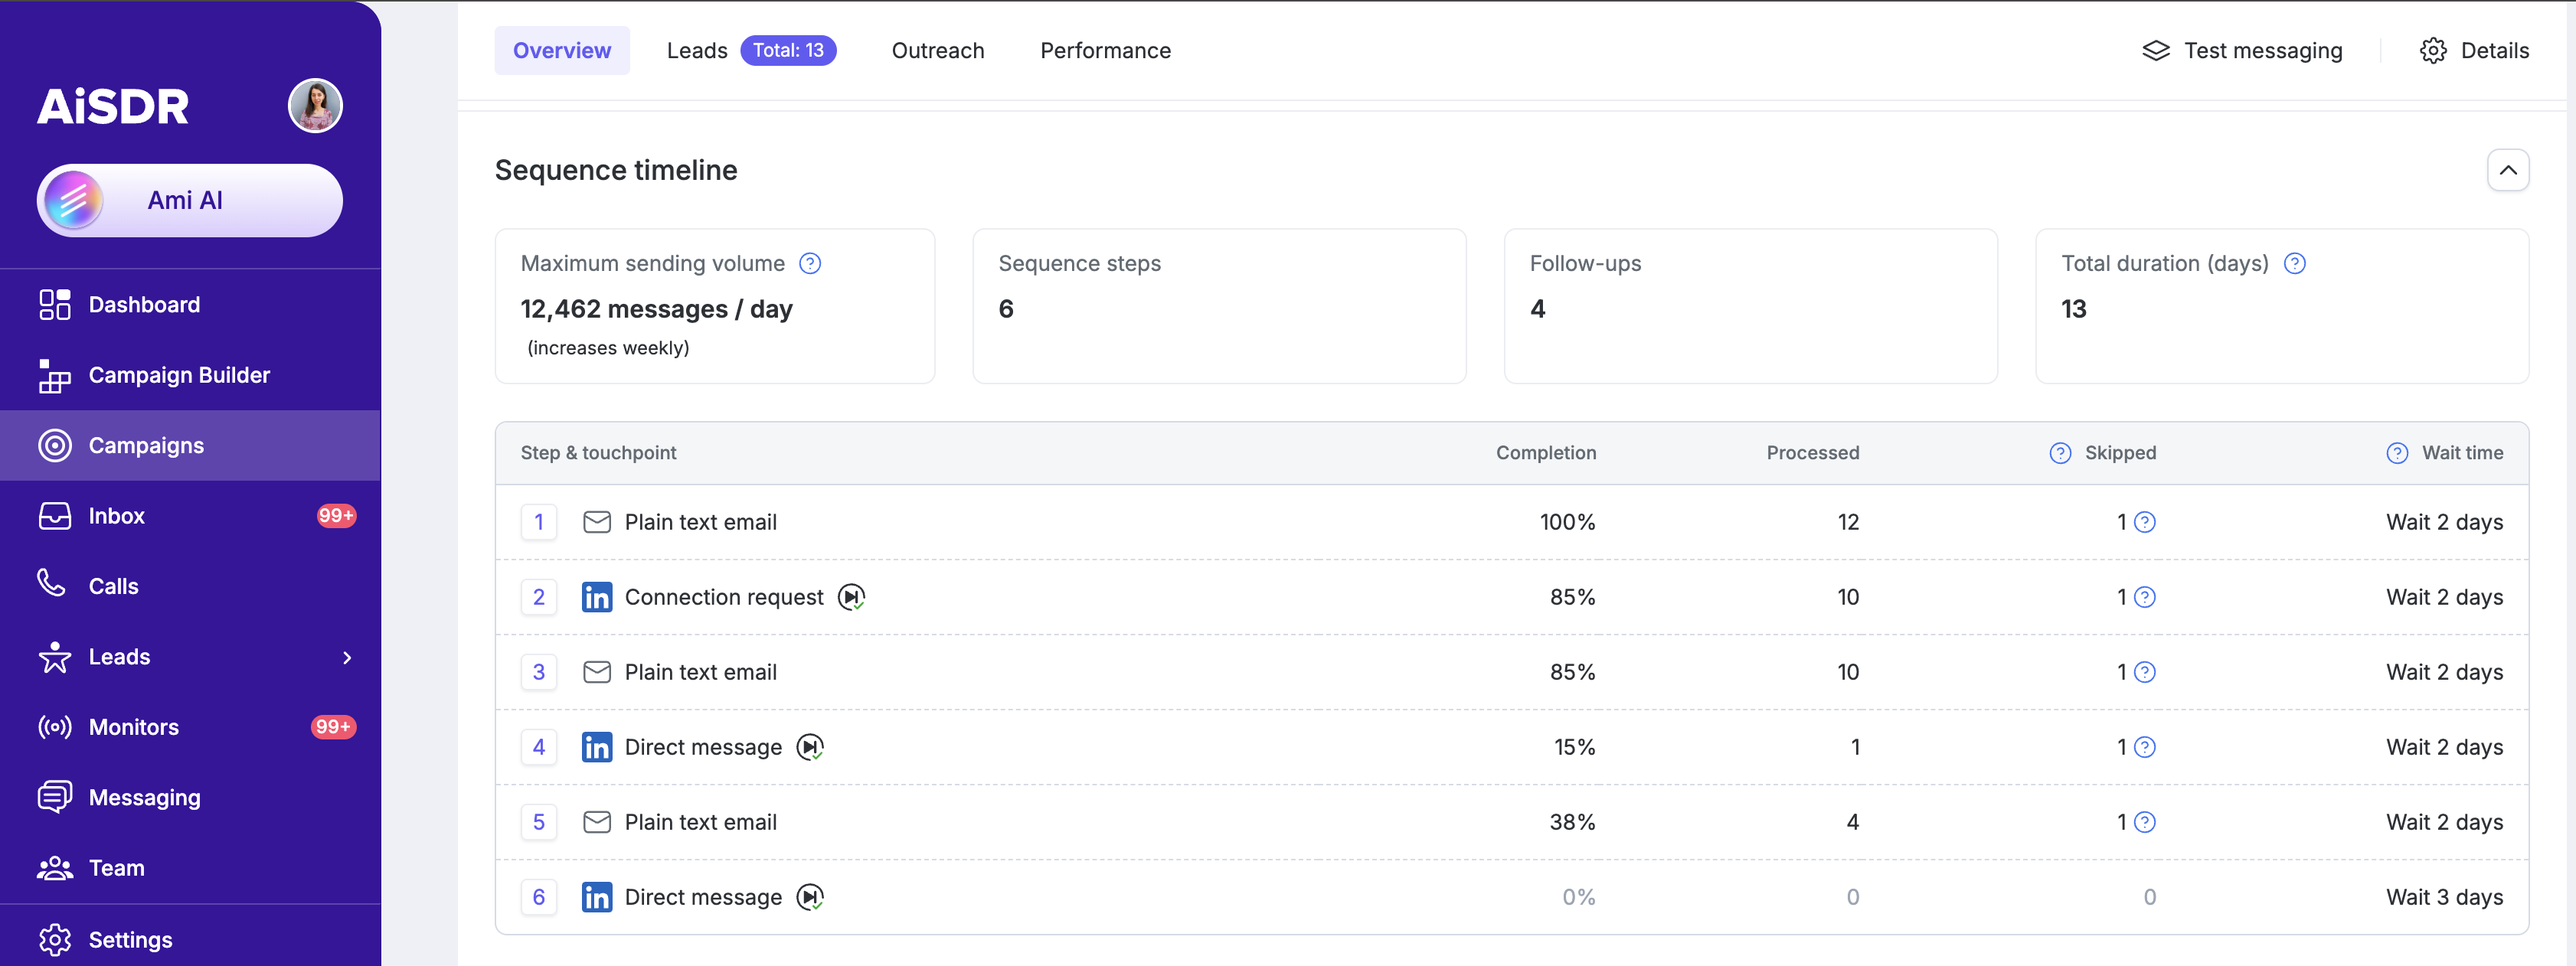The width and height of the screenshot is (2576, 966).
Task: Click email icon on step 1 row
Action: tap(597, 522)
